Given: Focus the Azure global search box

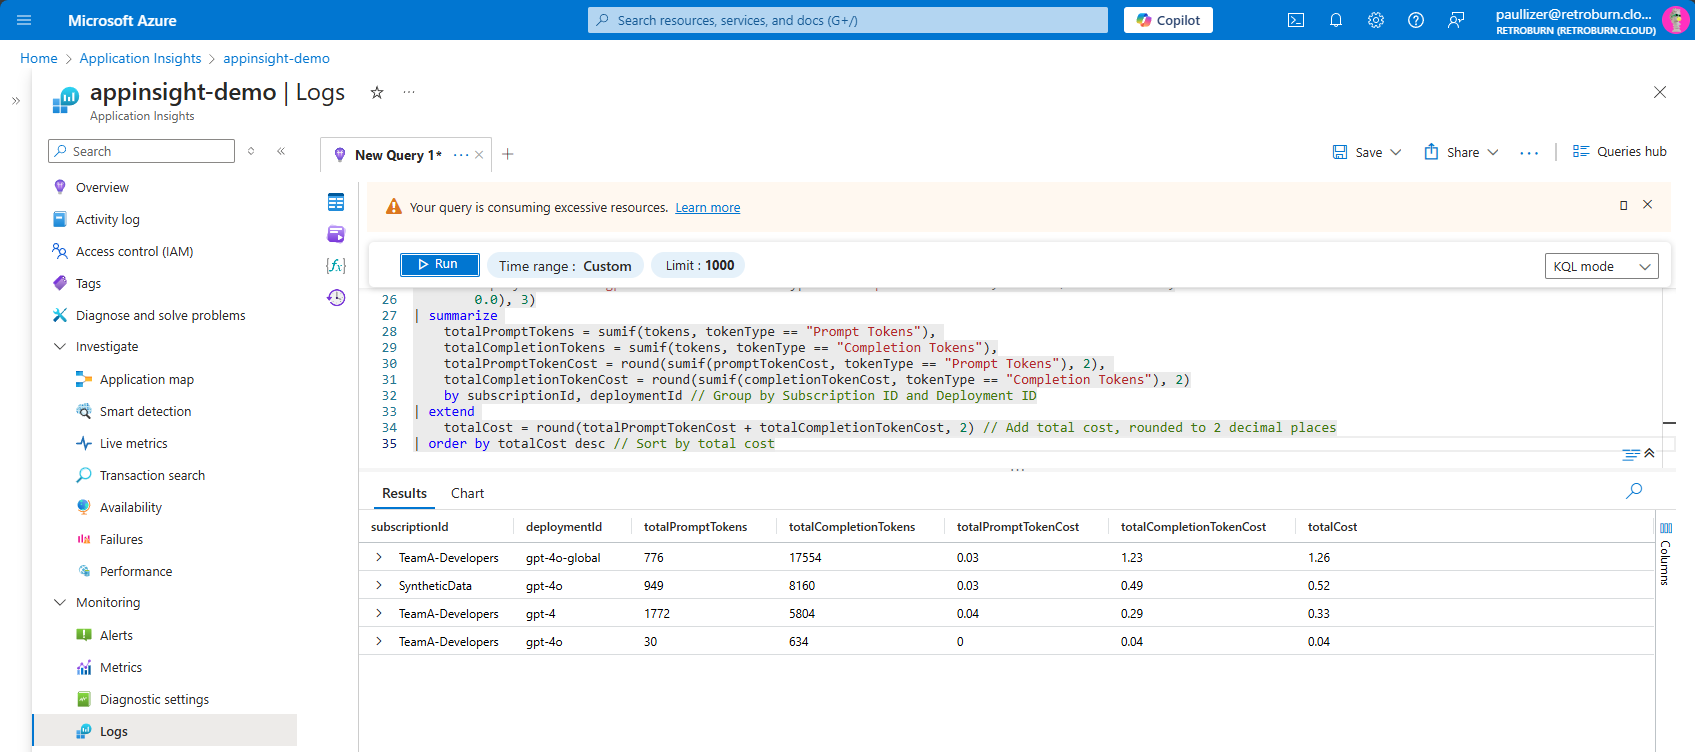Looking at the screenshot, I should tap(848, 20).
